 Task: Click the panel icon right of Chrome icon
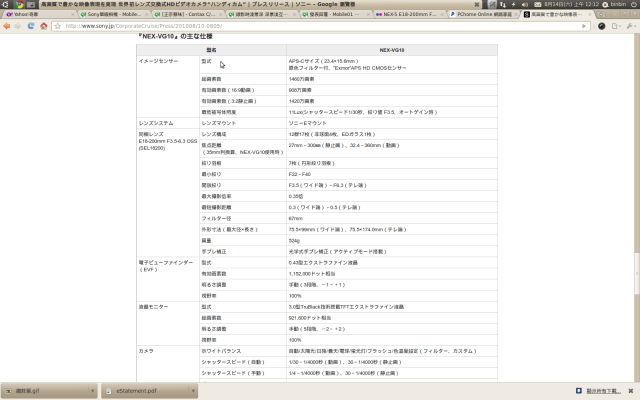click(x=31, y=4)
